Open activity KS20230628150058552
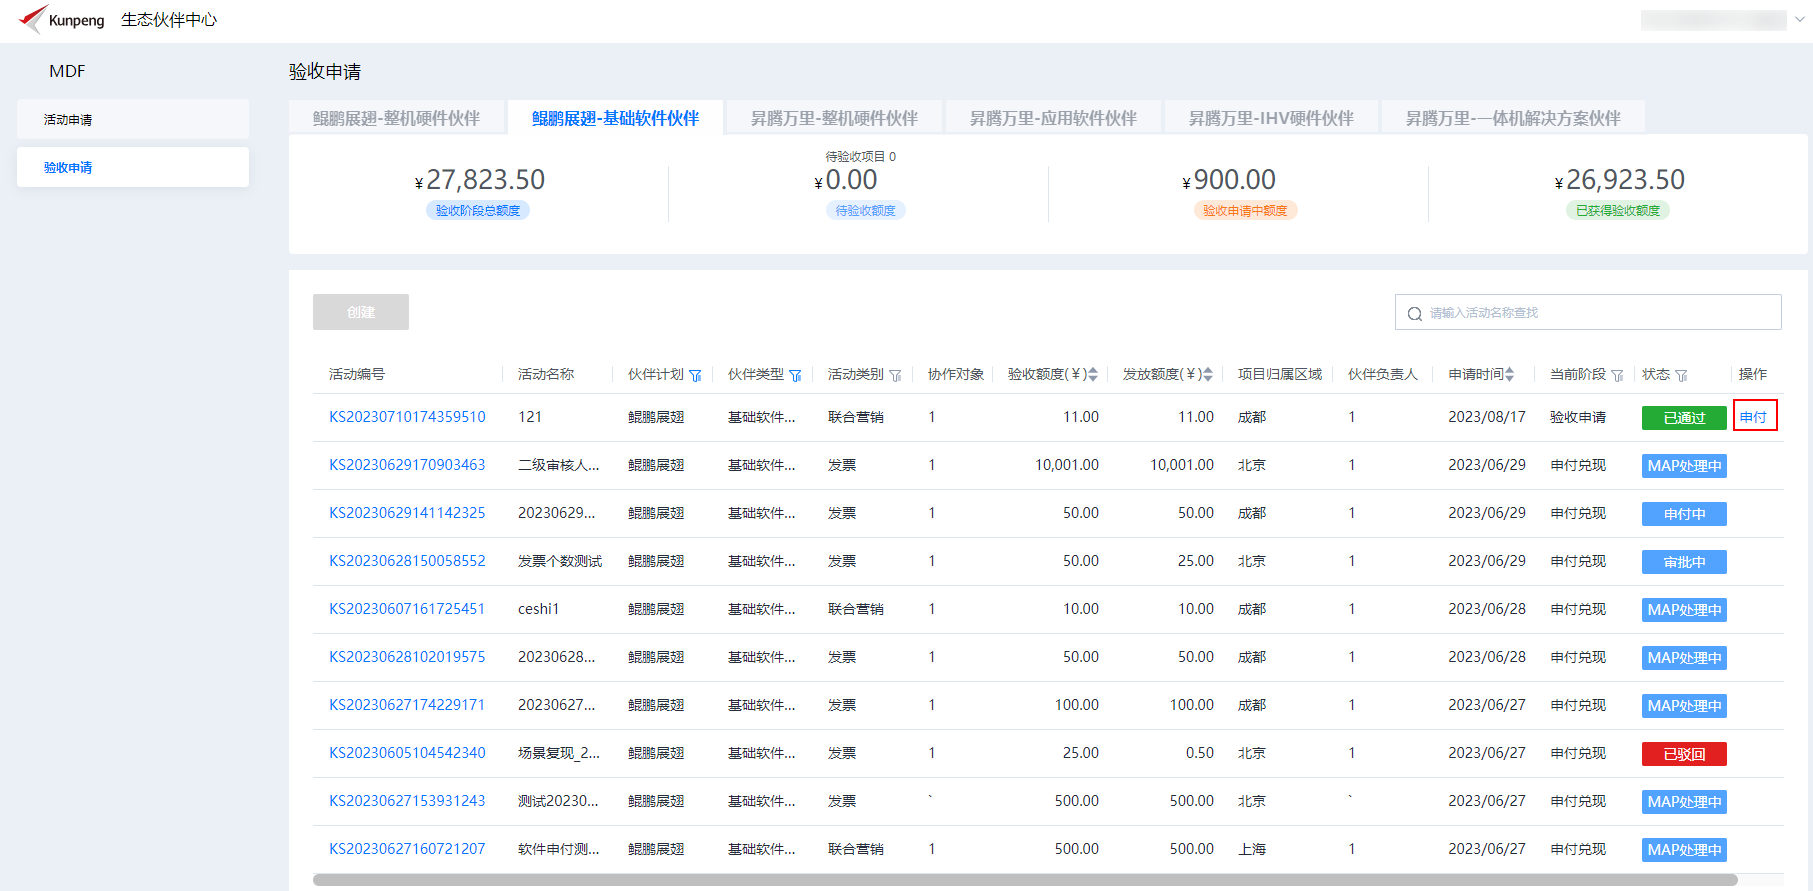 click(x=407, y=561)
